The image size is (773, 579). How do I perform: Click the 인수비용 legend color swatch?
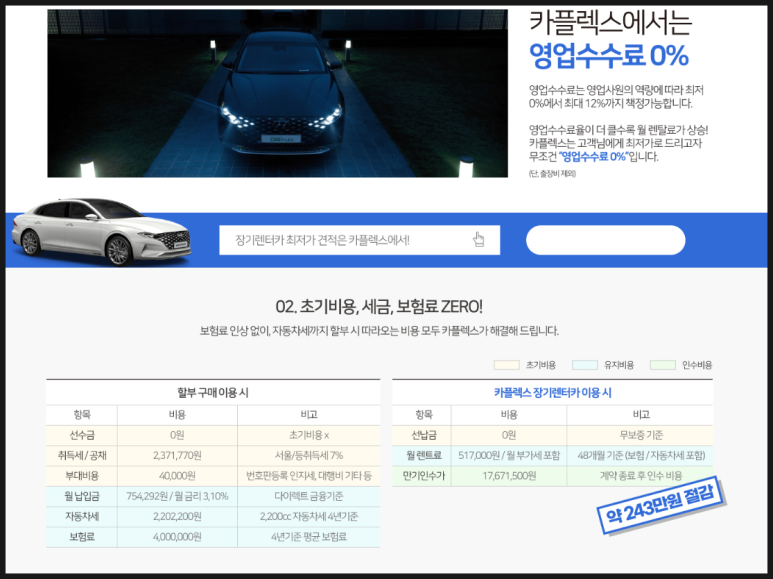(x=663, y=365)
